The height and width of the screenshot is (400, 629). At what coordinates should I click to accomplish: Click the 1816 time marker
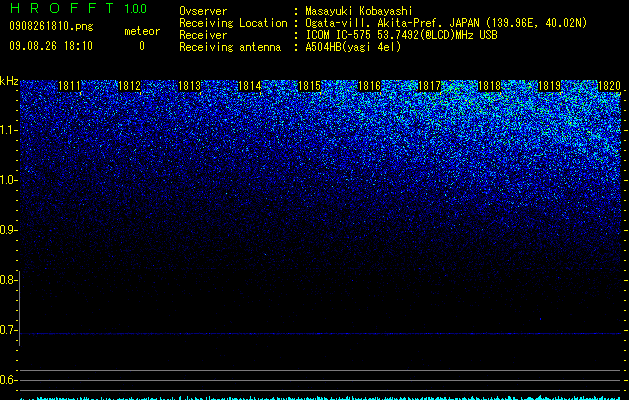click(369, 86)
